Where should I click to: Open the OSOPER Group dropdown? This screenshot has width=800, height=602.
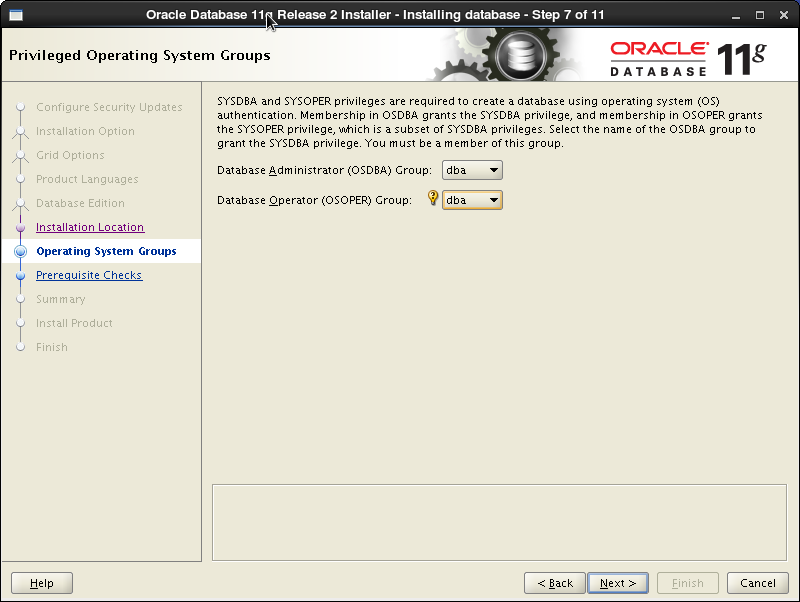[x=472, y=200]
